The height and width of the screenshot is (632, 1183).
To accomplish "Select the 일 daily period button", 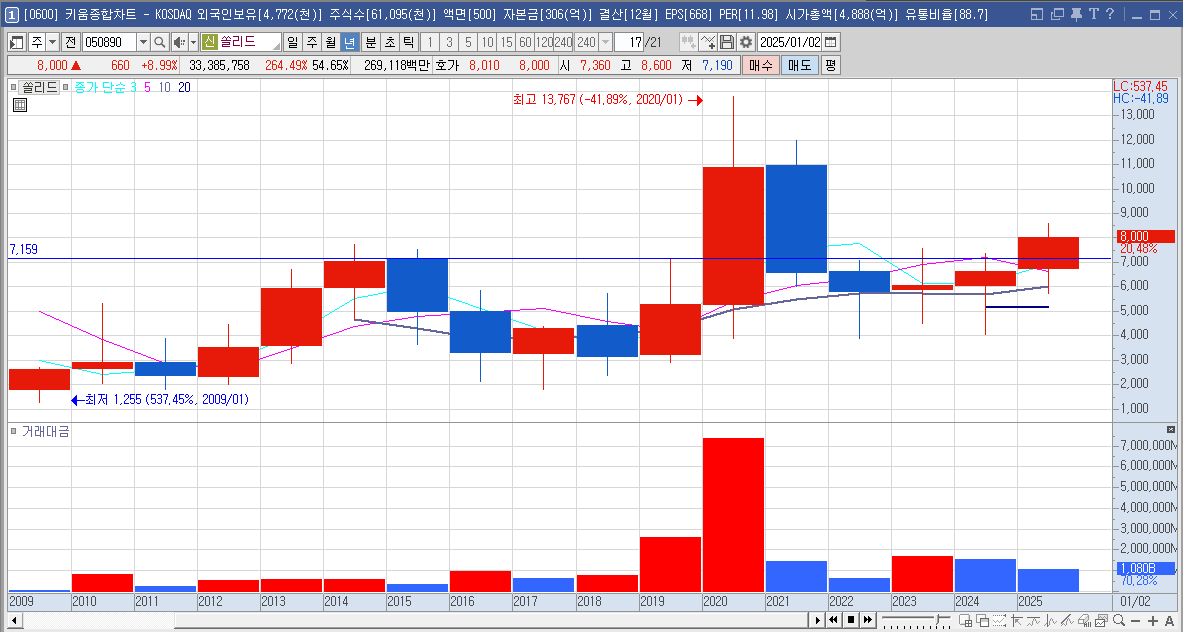I will point(292,42).
